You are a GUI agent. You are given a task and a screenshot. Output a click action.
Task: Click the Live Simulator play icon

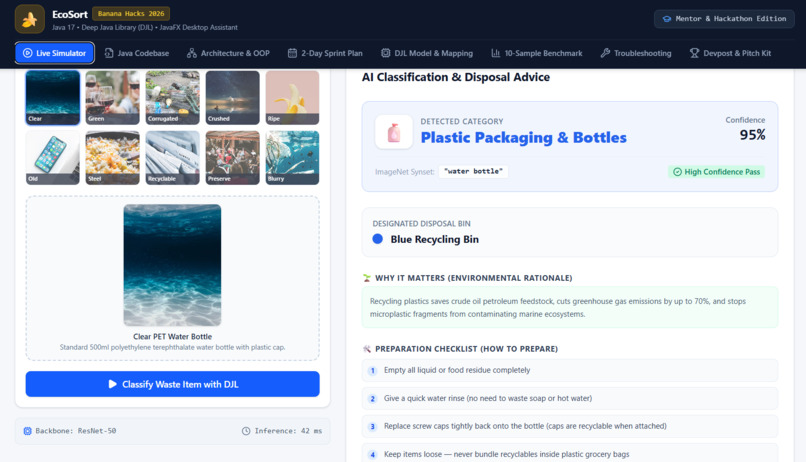click(28, 53)
